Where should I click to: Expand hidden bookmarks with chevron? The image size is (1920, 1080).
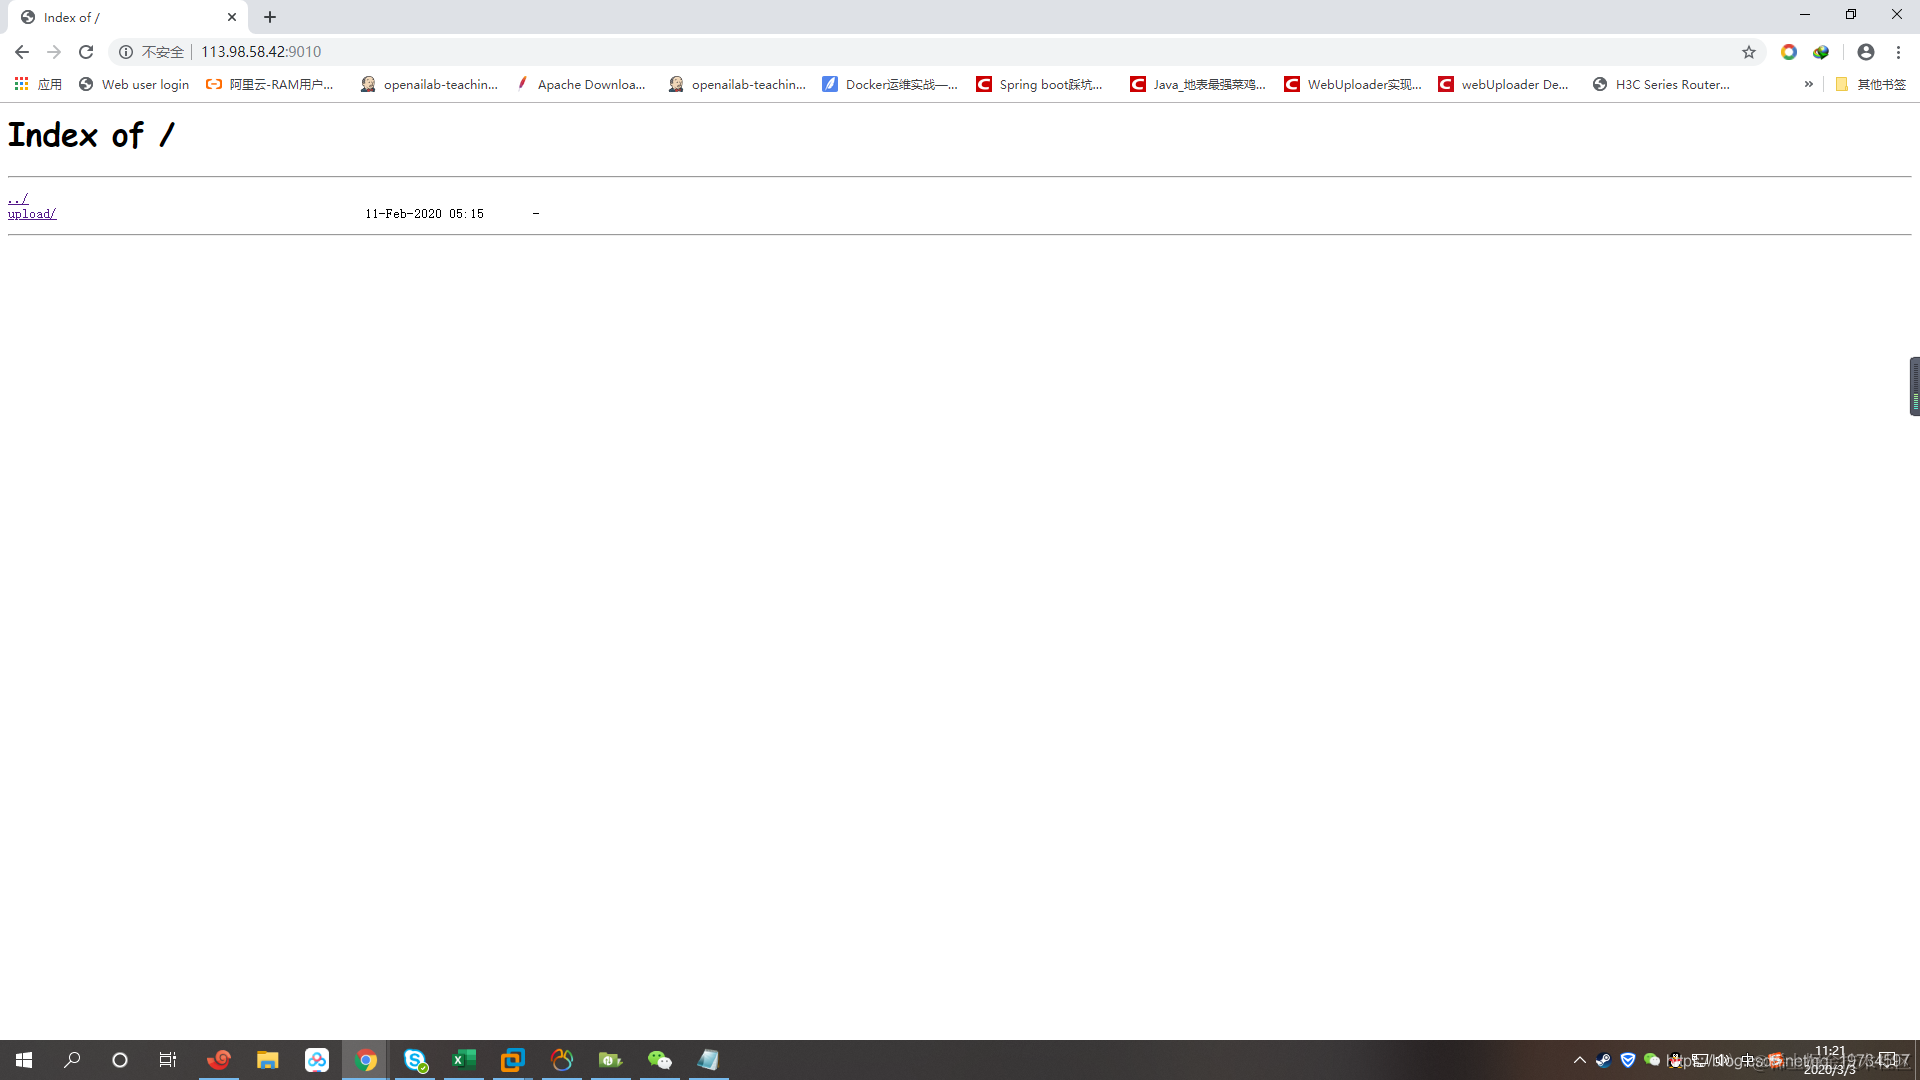pos(1808,84)
